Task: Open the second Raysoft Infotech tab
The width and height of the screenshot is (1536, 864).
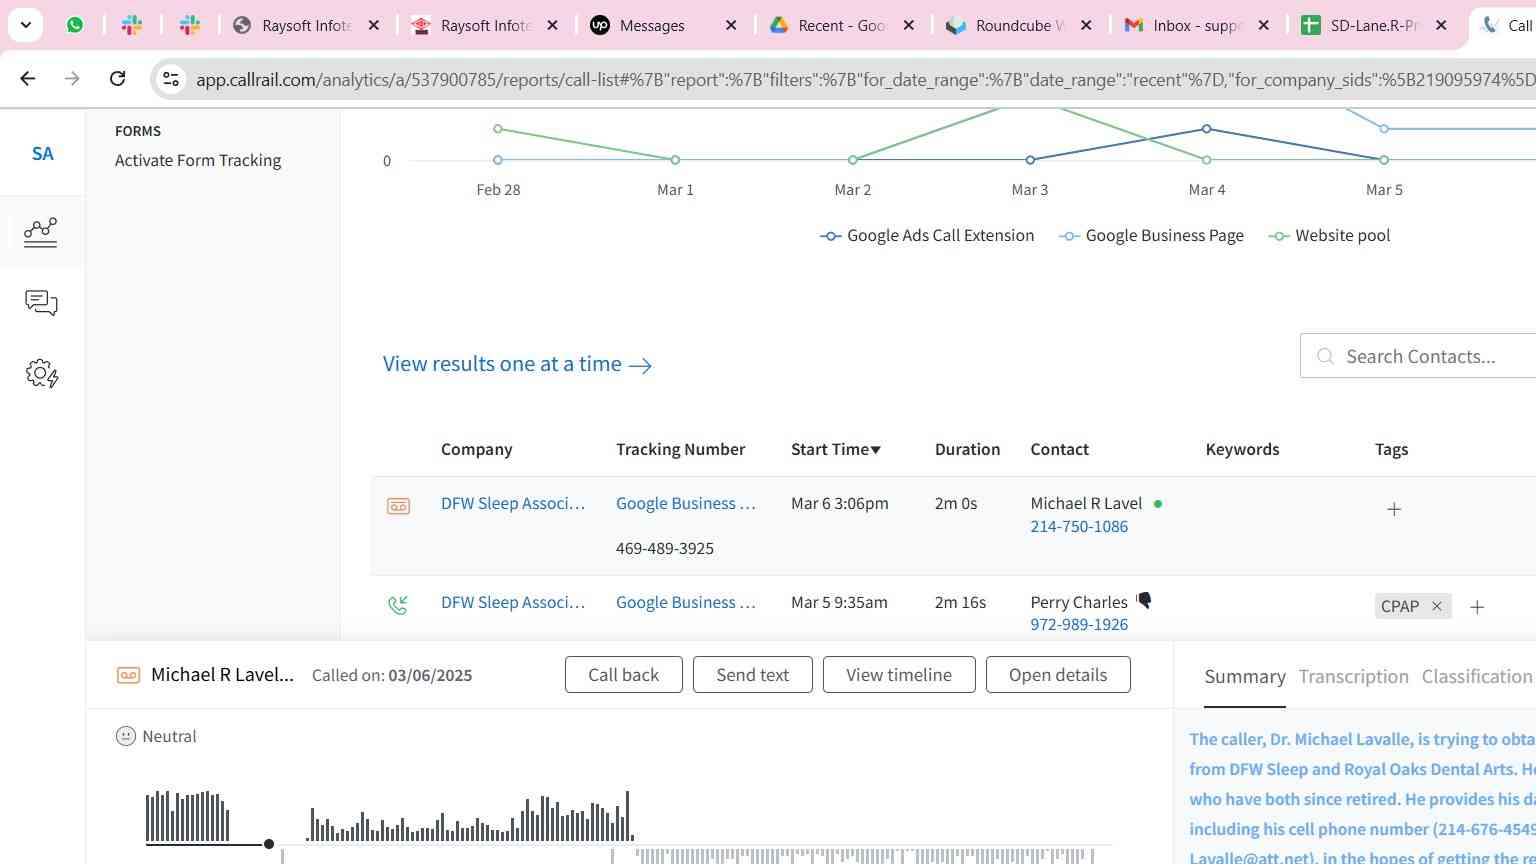Action: click(x=472, y=25)
